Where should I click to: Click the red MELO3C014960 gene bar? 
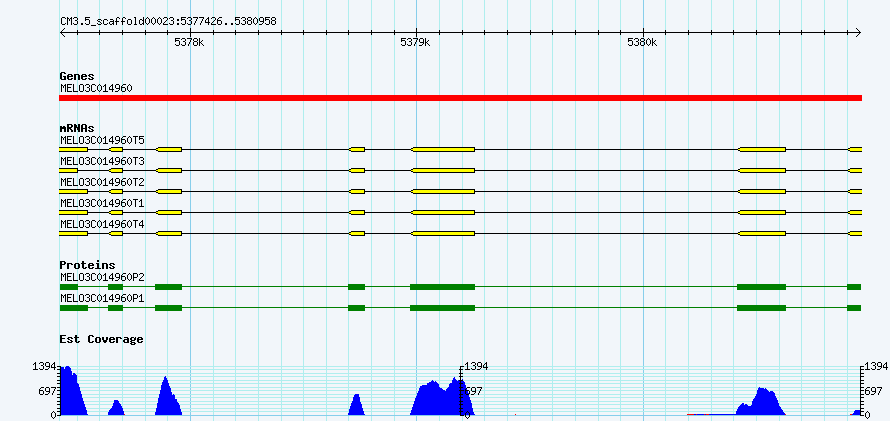(x=460, y=98)
